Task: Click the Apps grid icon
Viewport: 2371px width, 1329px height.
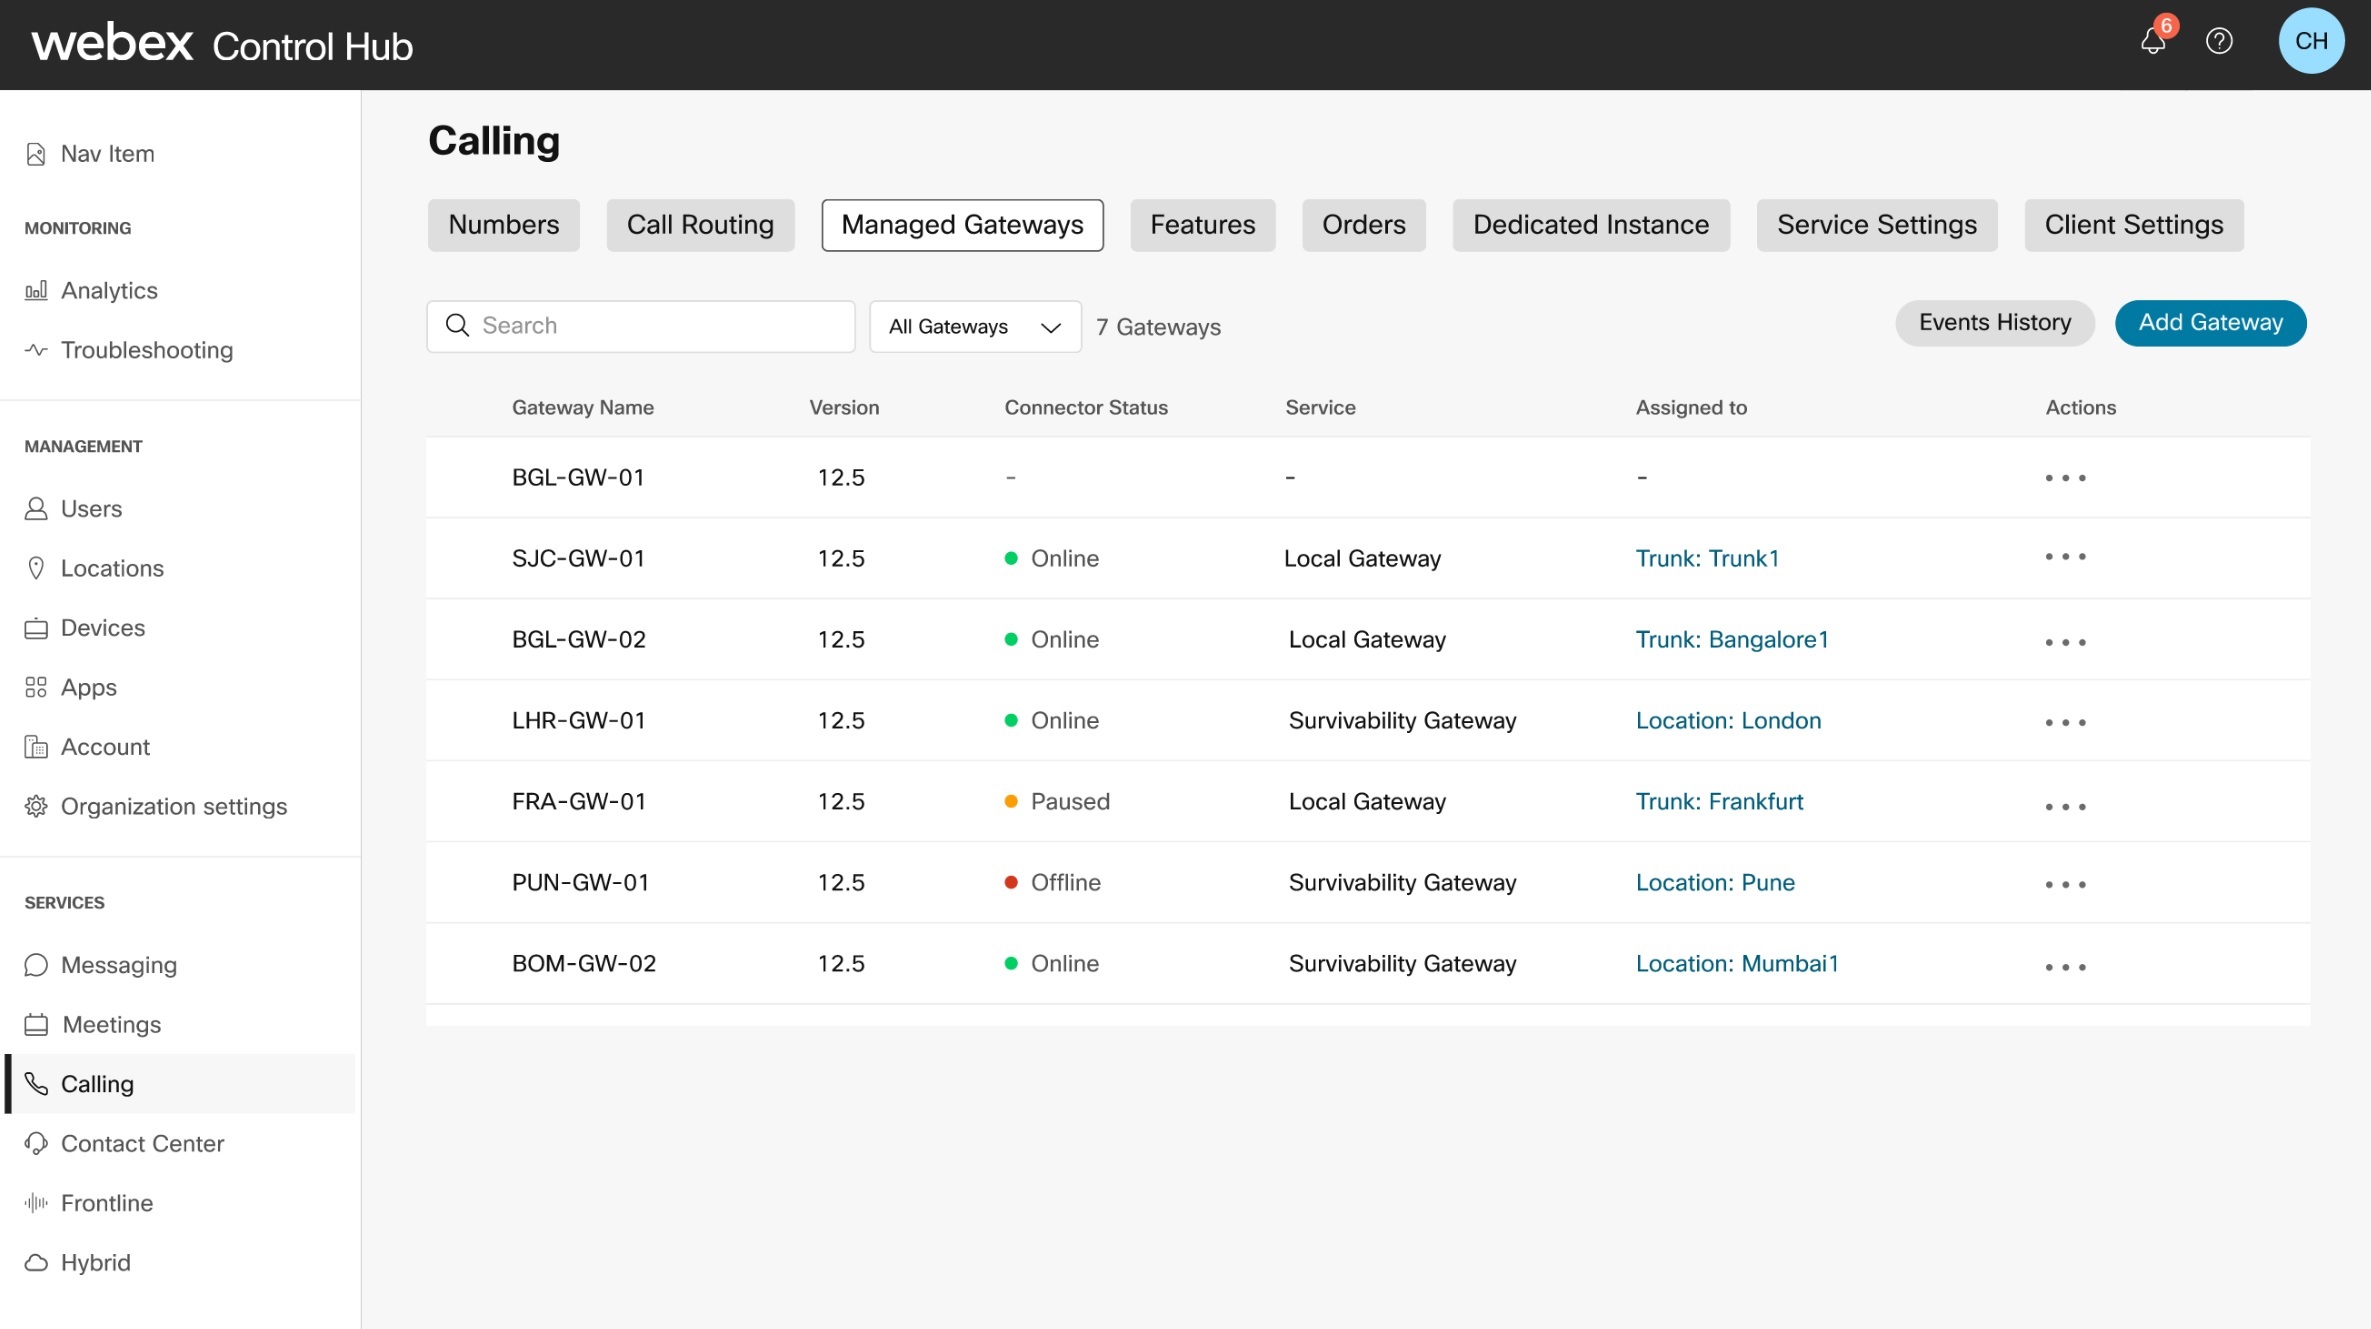Action: pyautogui.click(x=36, y=687)
